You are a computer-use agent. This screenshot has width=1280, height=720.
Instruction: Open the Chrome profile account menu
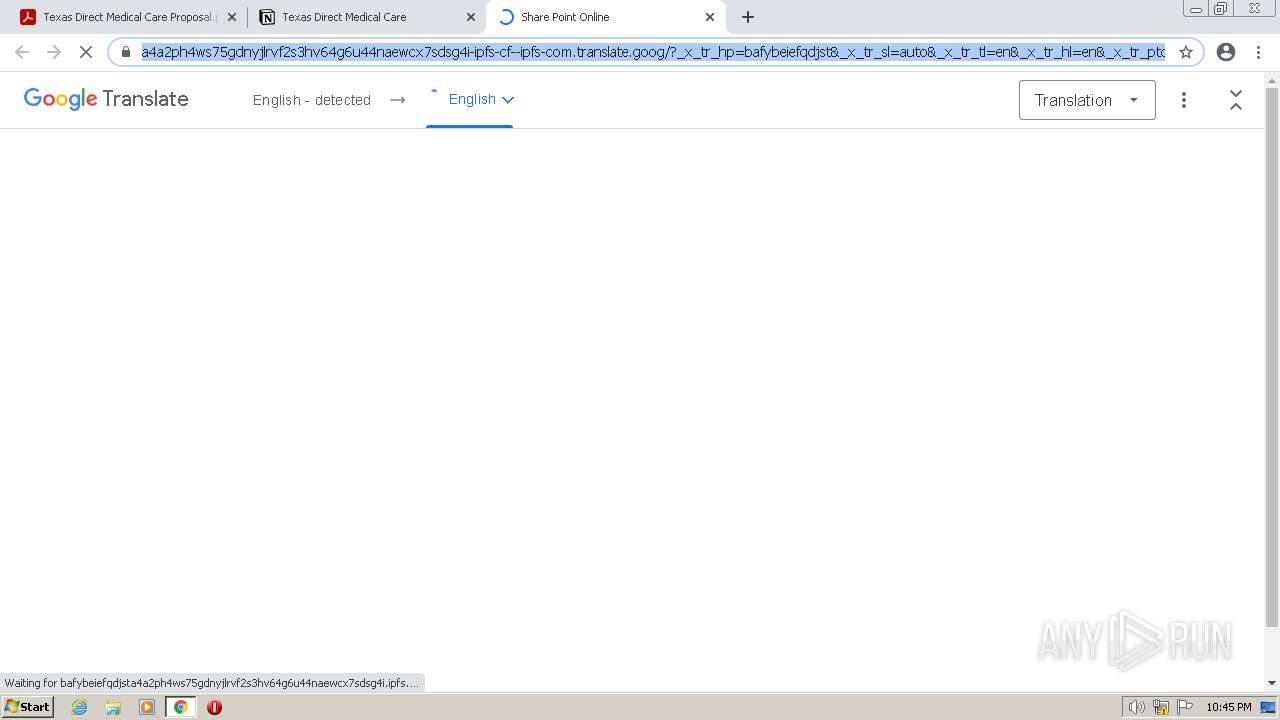point(1226,52)
